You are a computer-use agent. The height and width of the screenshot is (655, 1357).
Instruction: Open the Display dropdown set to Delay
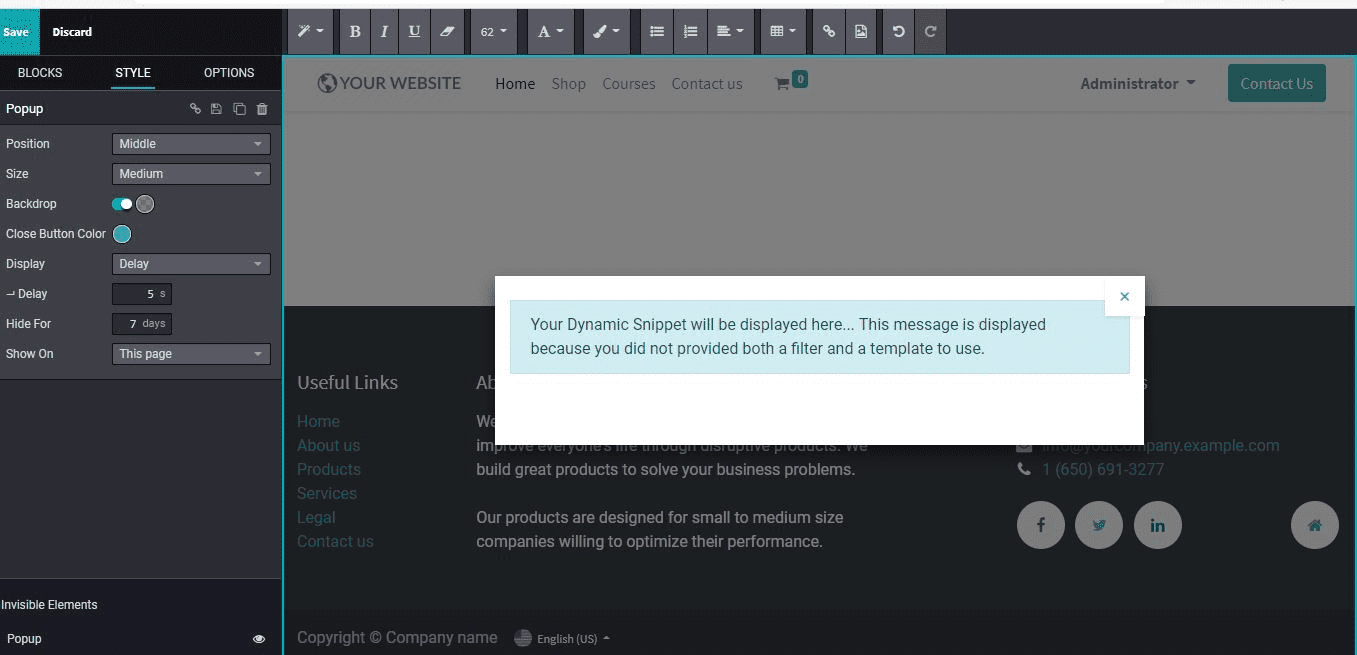click(x=191, y=264)
